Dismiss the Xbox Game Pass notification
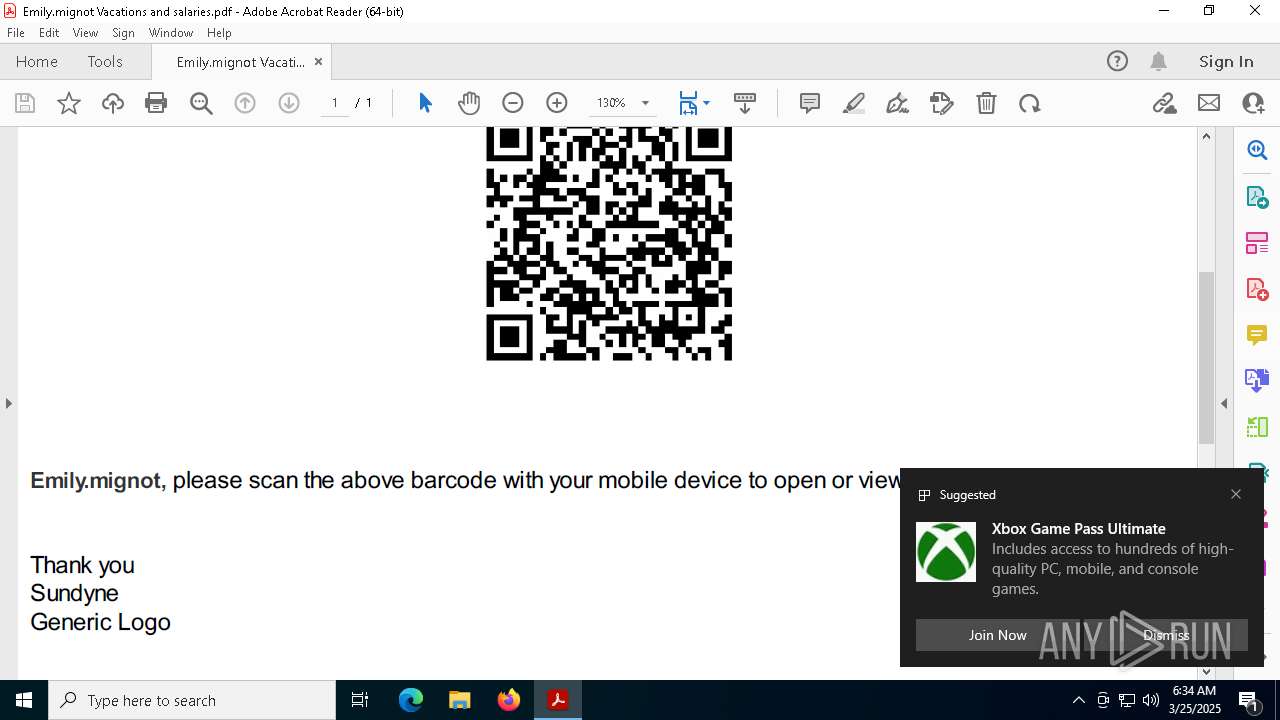 coord(1166,635)
